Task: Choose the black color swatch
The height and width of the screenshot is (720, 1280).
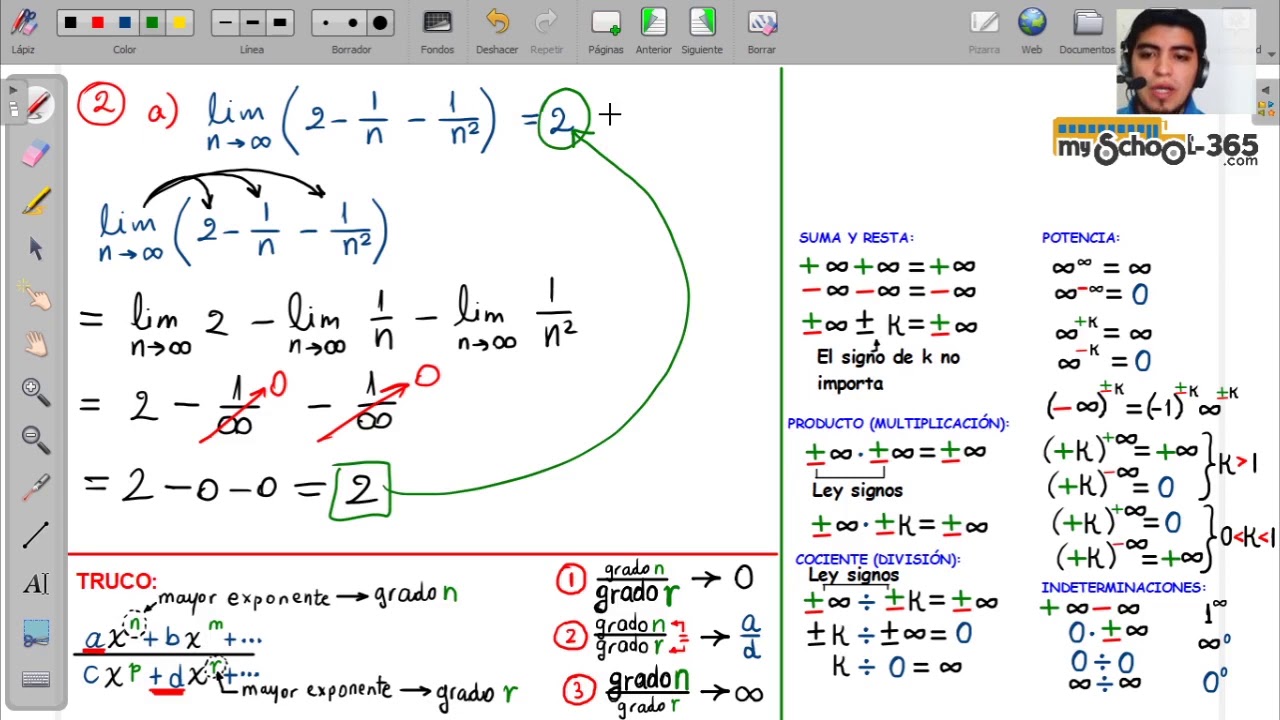Action: 70,22
